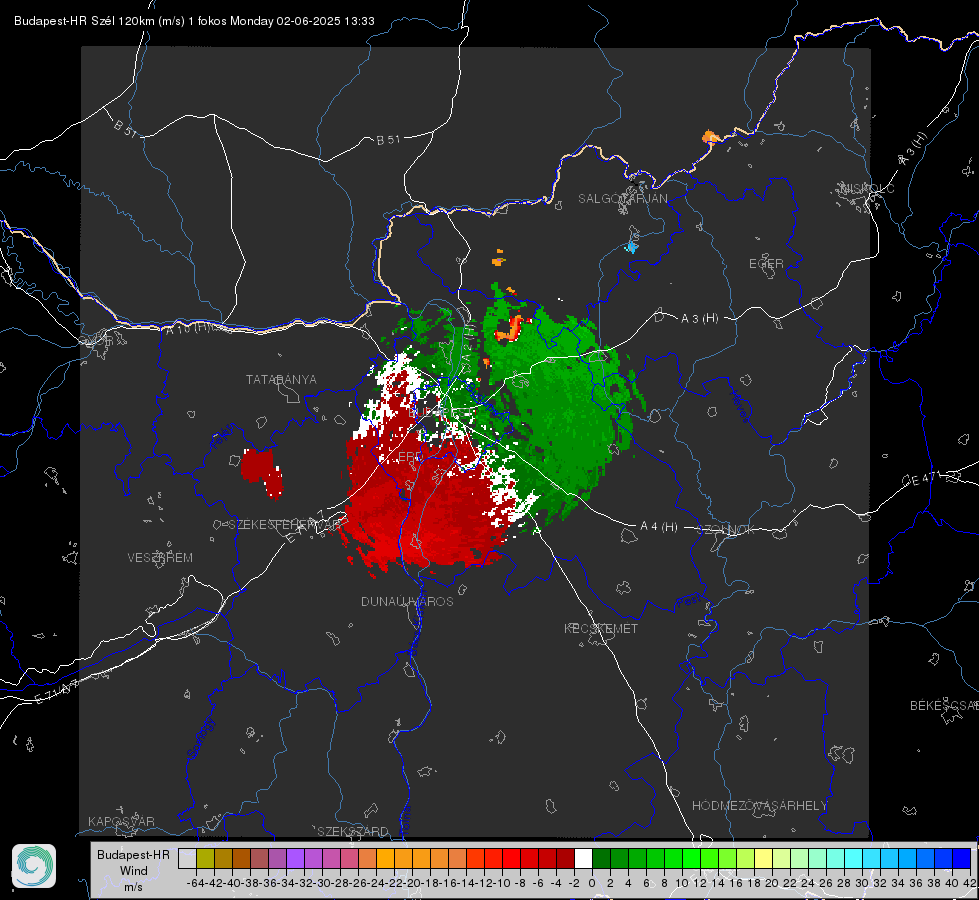This screenshot has height=900, width=979.
Task: Click the pale yellow legend swatch near 18
Action: point(763,858)
